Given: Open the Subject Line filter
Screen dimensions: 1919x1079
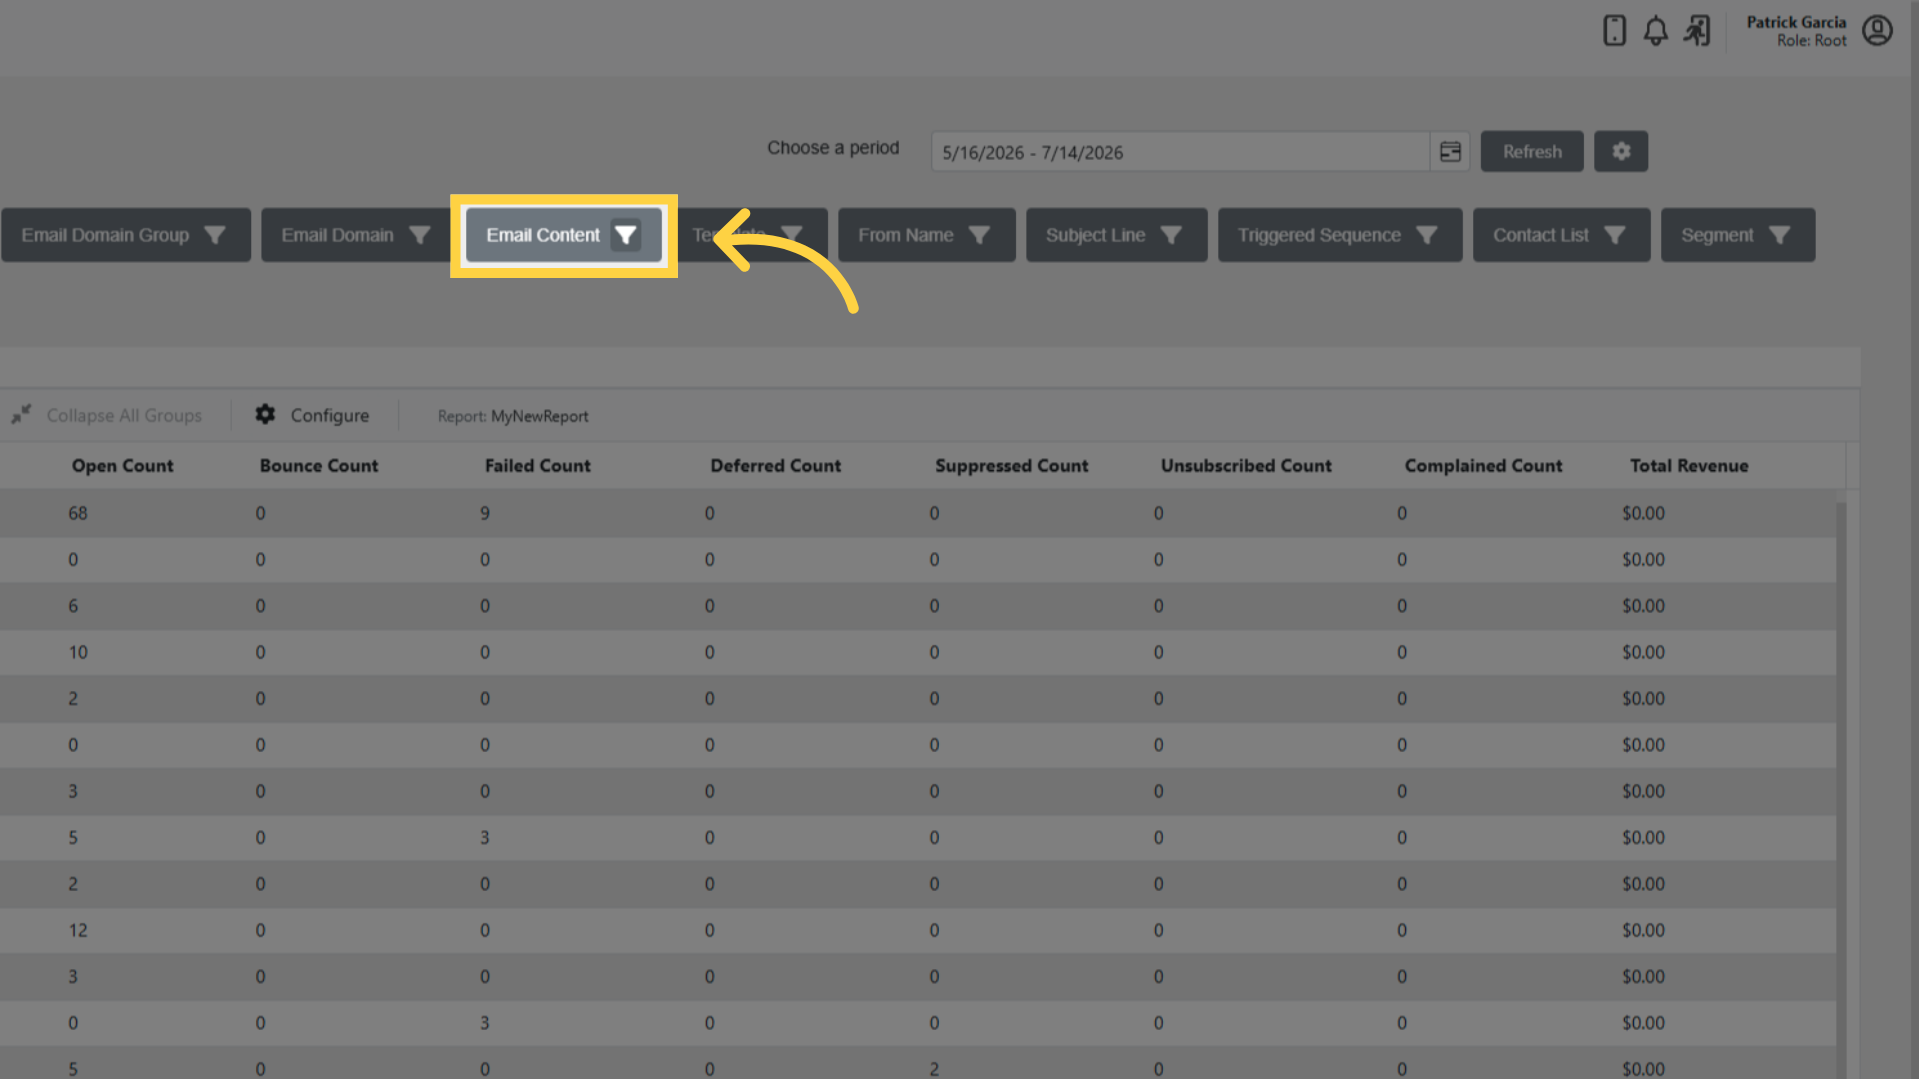Looking at the screenshot, I should click(x=1117, y=235).
